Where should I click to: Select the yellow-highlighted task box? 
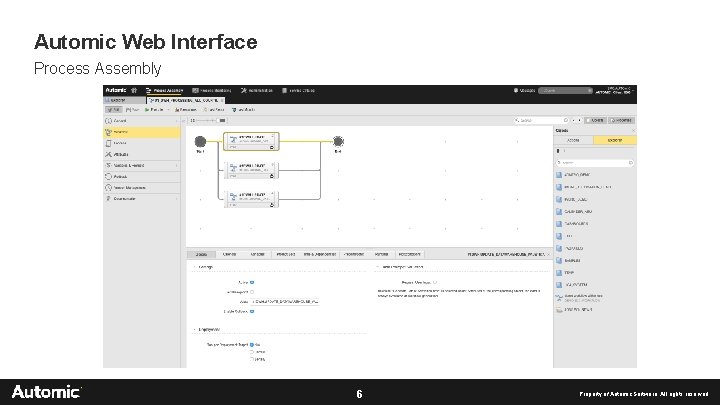[251, 141]
